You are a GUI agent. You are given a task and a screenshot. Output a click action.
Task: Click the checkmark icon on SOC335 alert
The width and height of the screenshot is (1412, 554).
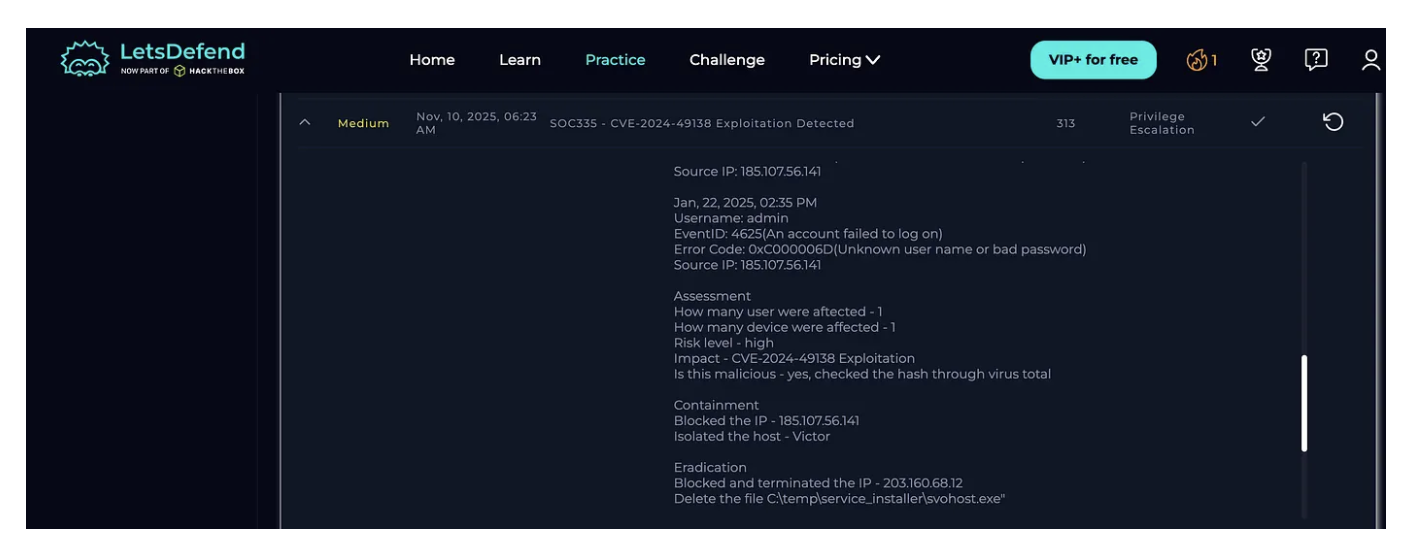click(x=1258, y=122)
